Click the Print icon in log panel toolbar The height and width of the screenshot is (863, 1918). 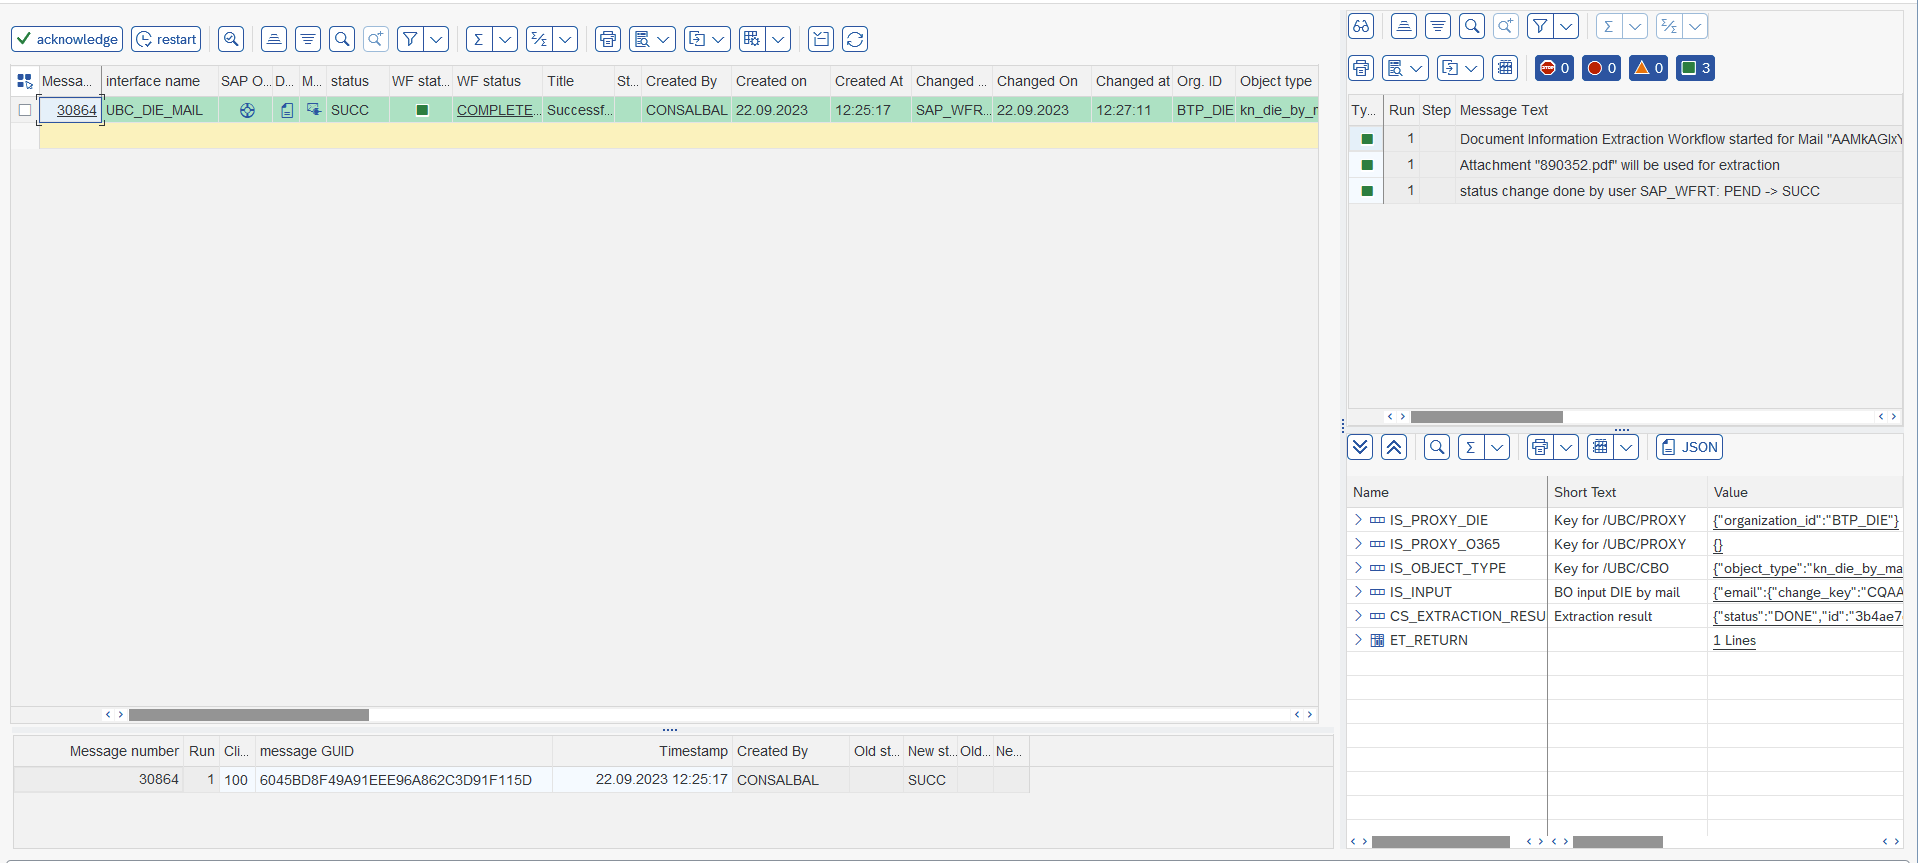(x=1361, y=68)
